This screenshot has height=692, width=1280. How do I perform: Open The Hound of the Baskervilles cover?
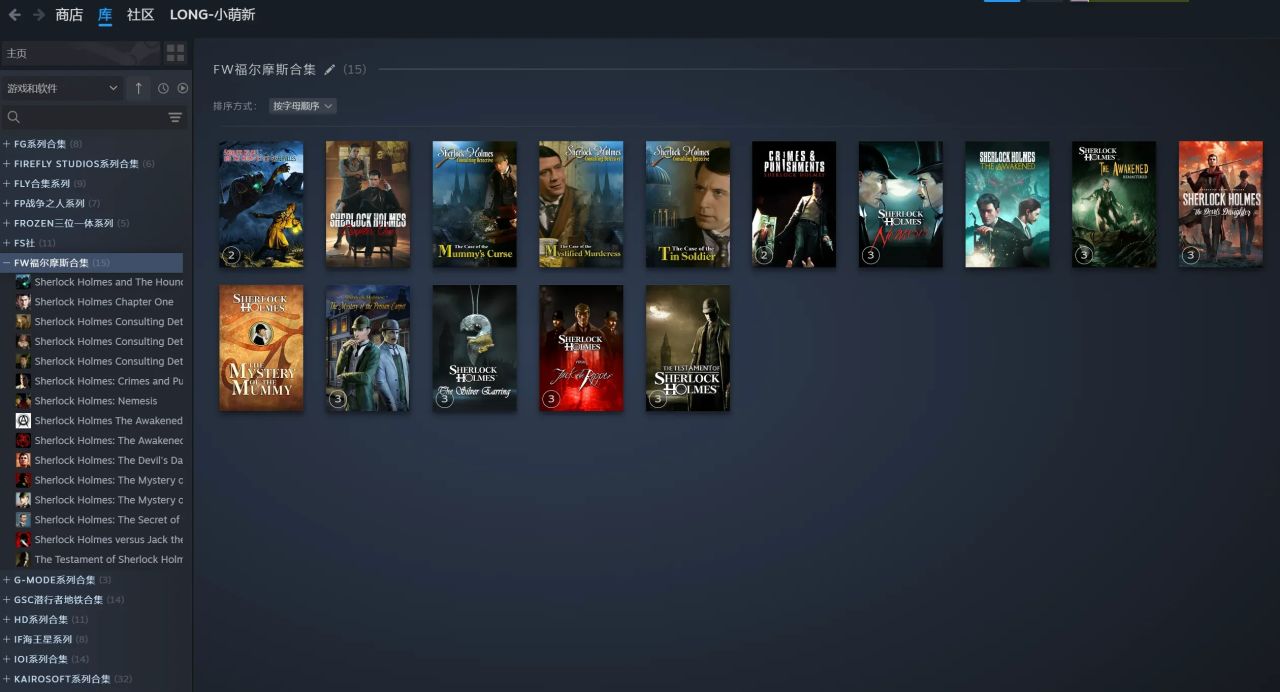pos(261,204)
